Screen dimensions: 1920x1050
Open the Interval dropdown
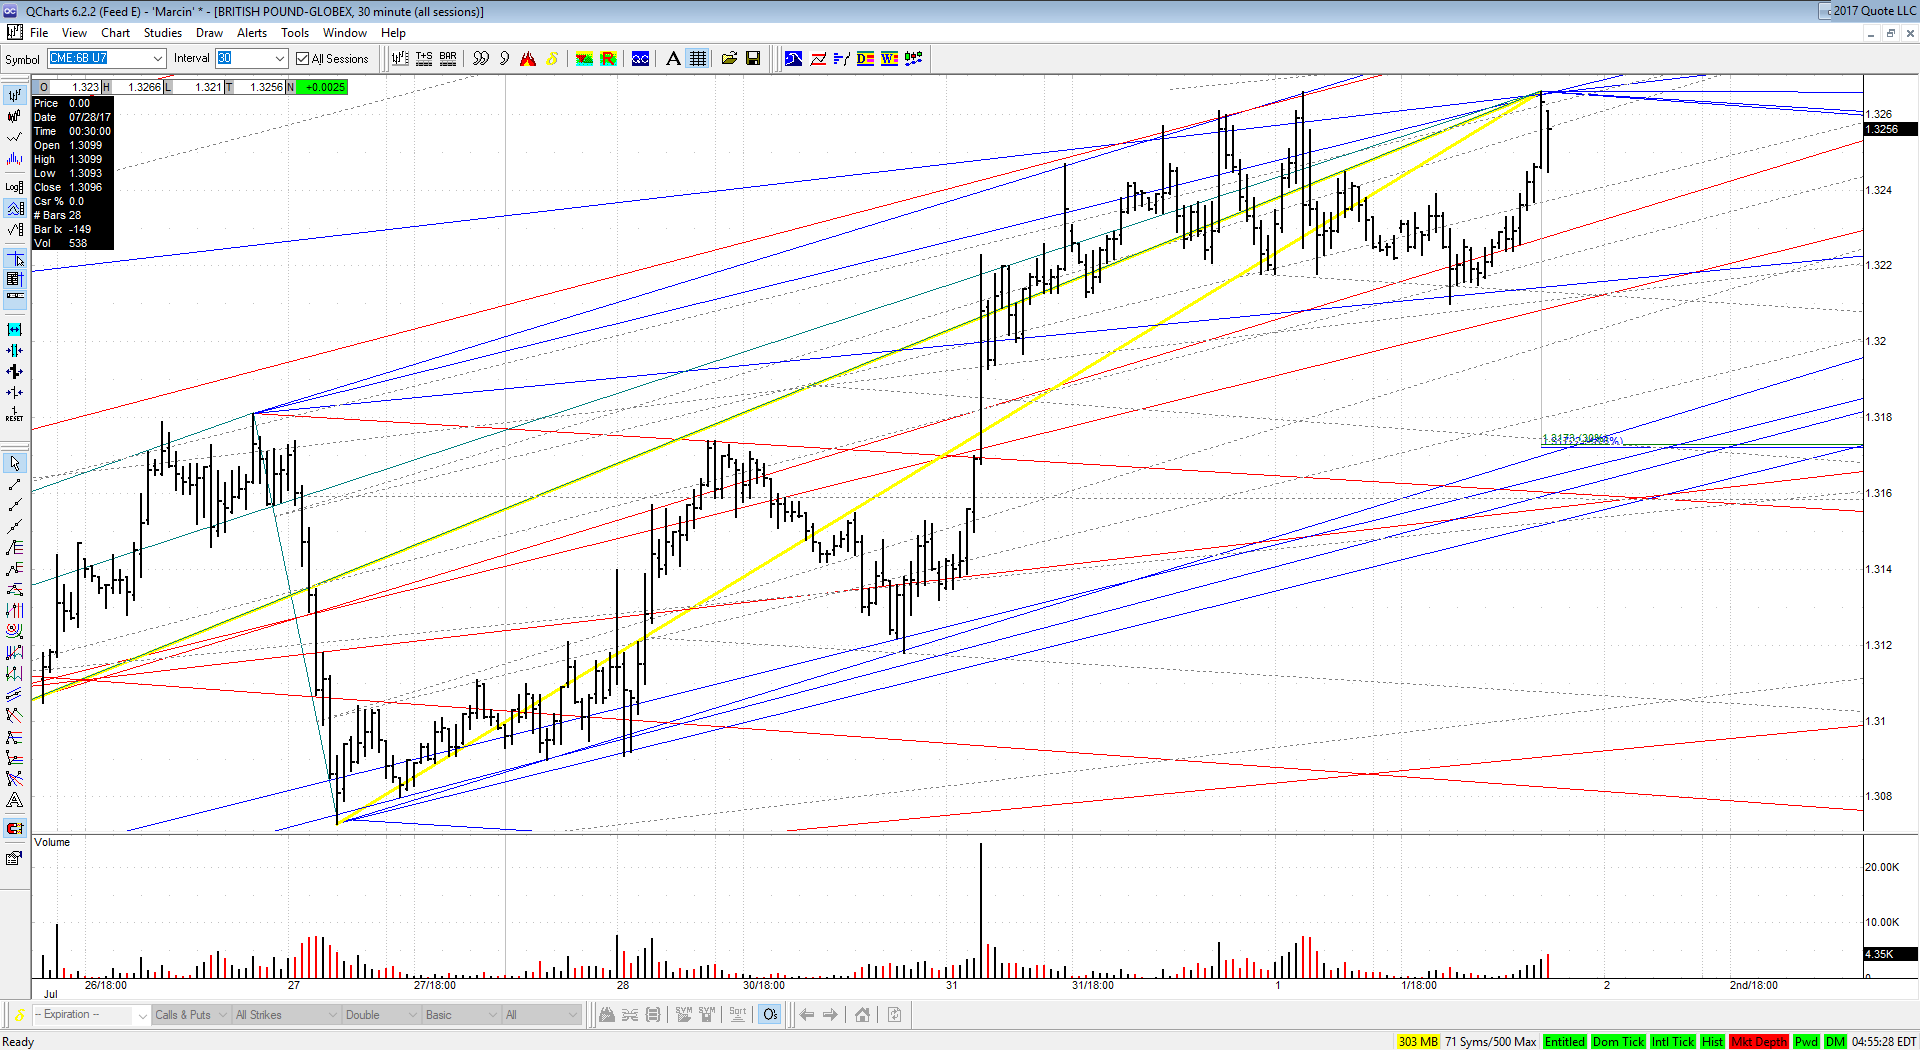pyautogui.click(x=280, y=58)
